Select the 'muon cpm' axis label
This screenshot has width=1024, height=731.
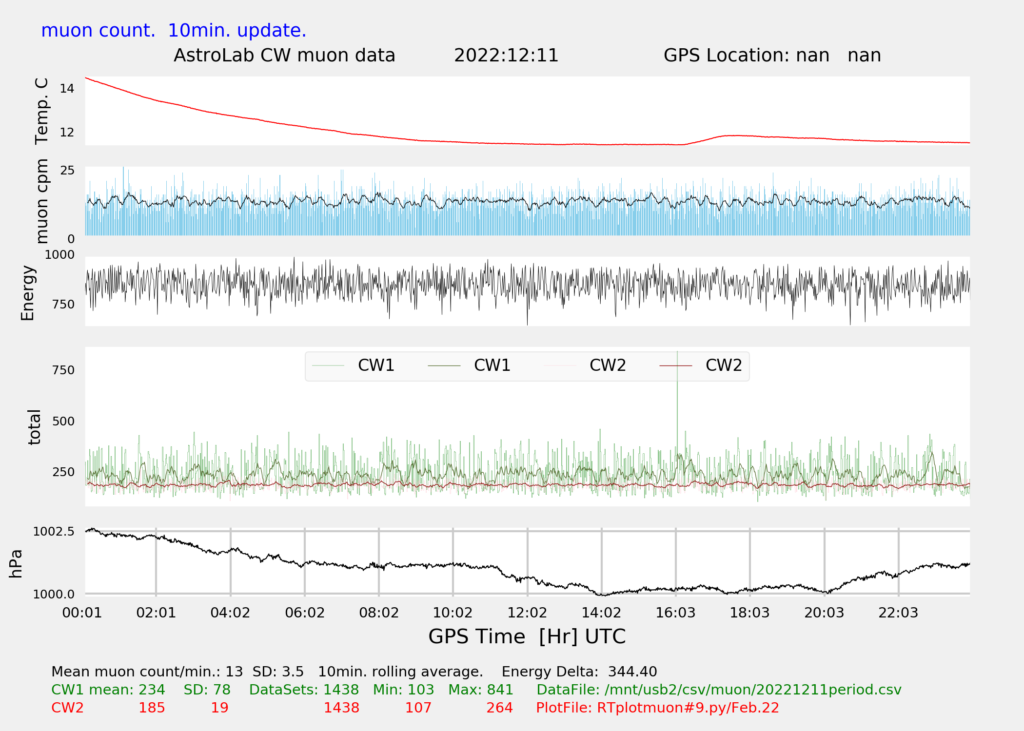[x=41, y=201]
